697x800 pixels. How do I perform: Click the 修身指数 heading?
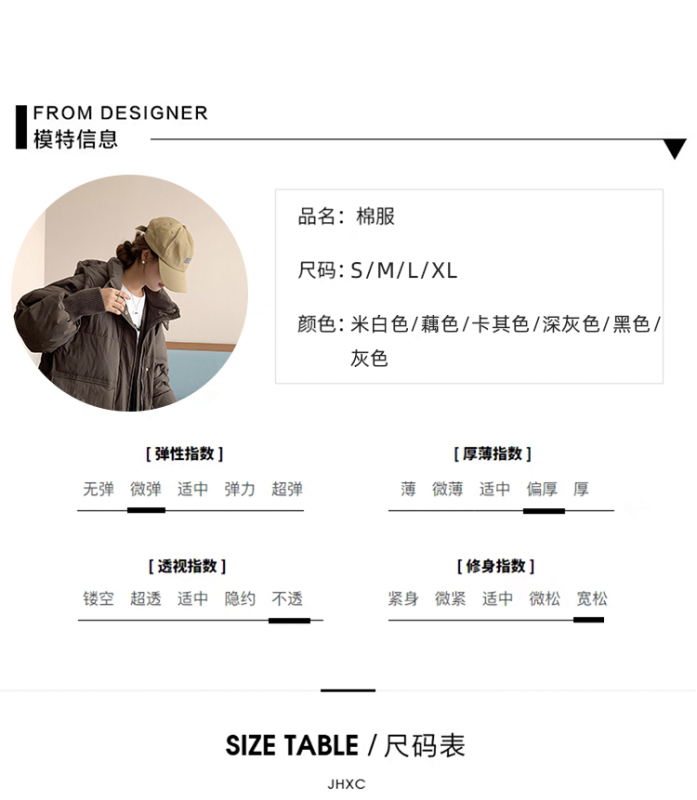pyautogui.click(x=495, y=566)
